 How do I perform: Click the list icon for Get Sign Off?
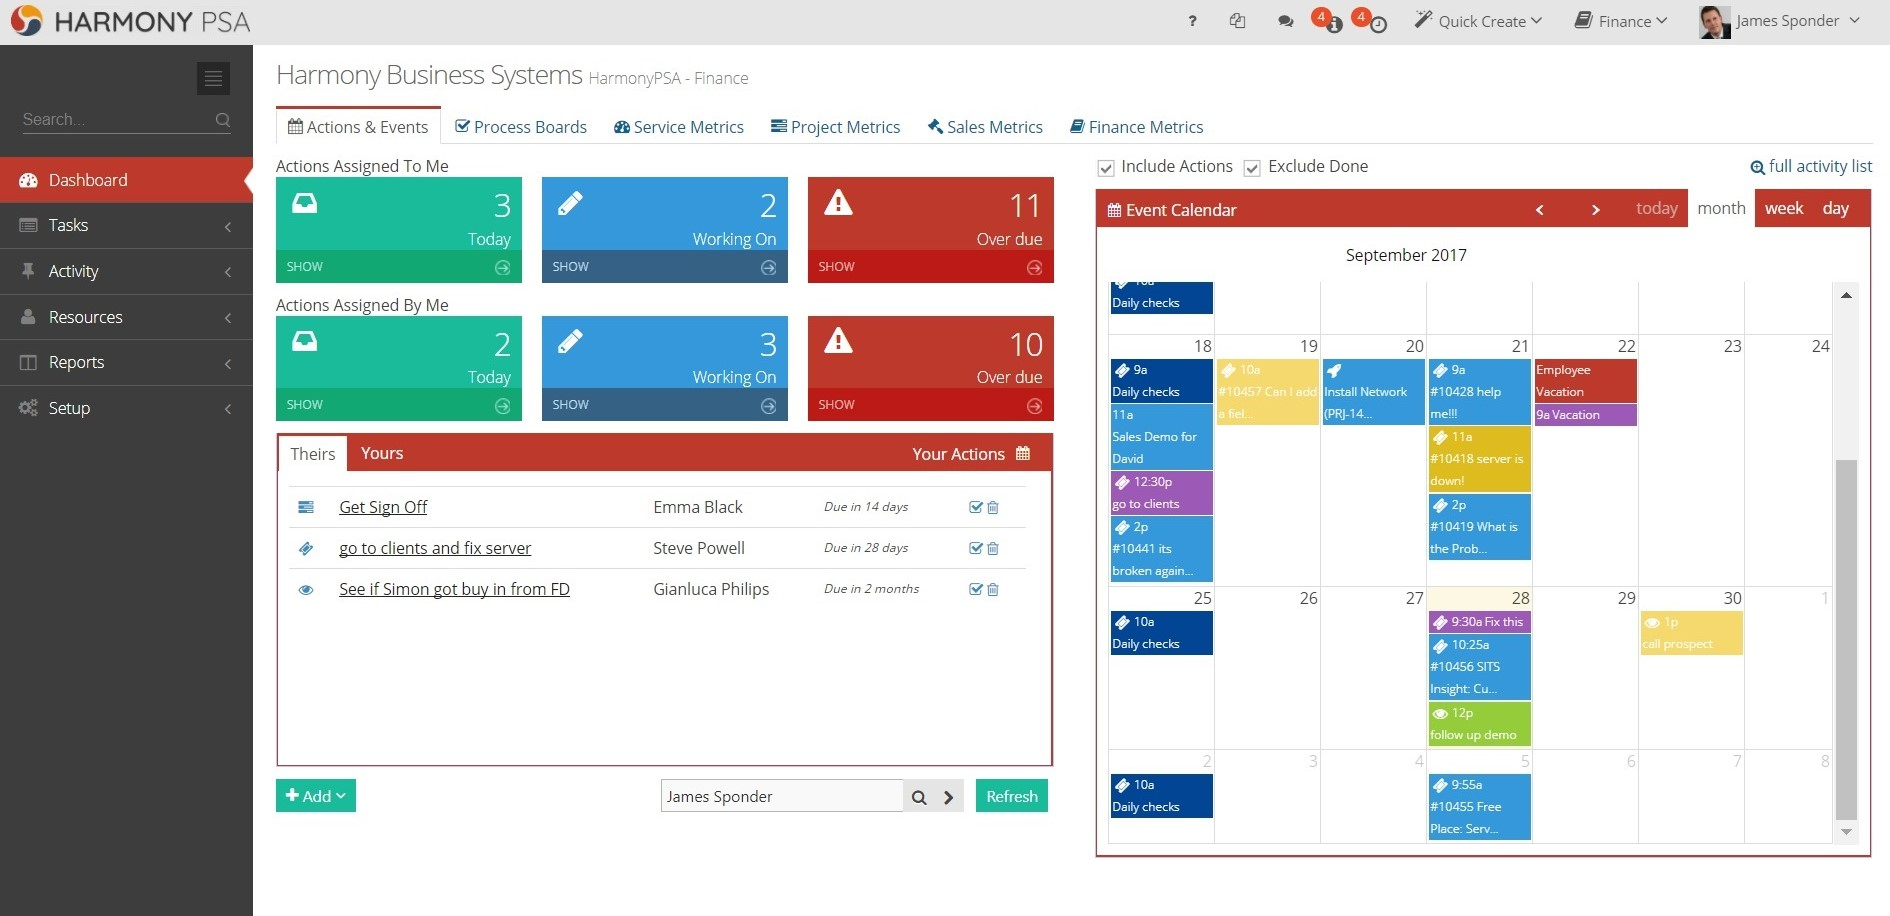tap(306, 508)
